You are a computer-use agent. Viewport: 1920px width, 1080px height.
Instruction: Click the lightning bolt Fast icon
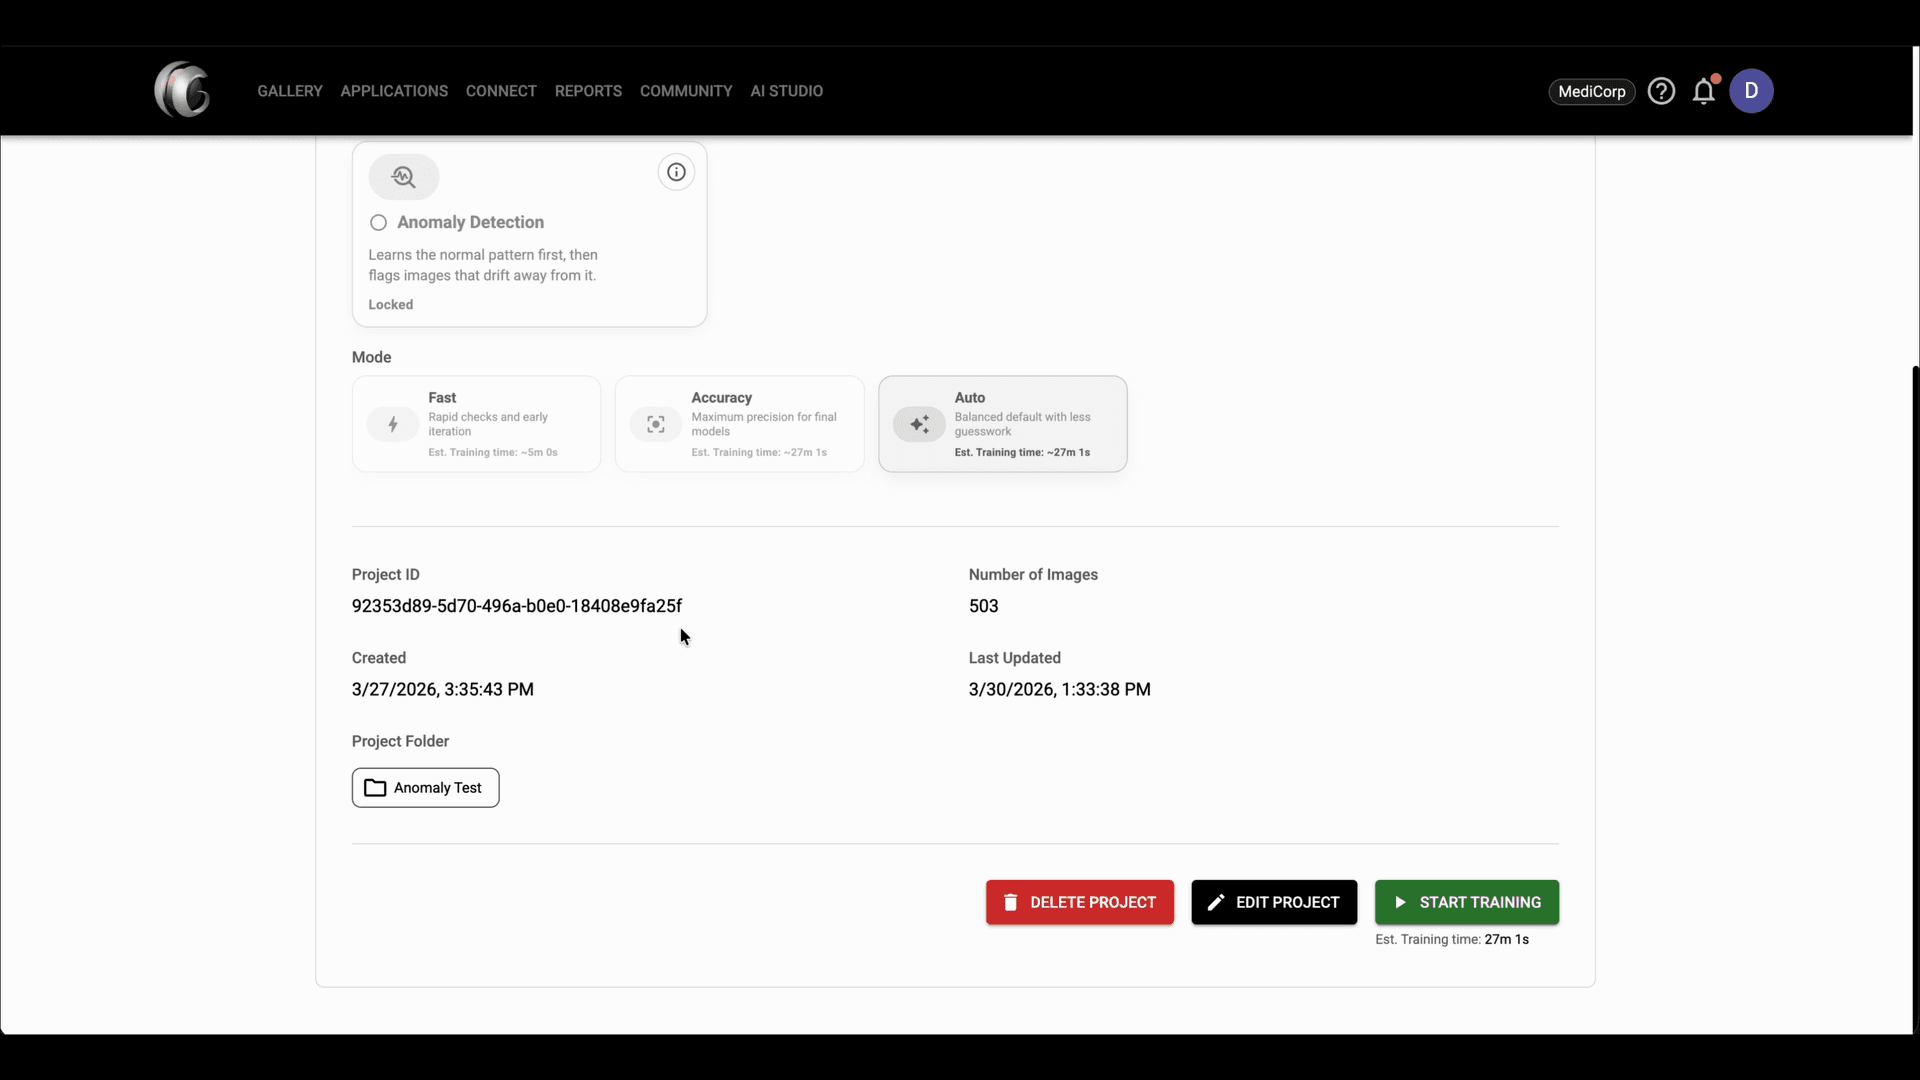click(393, 424)
